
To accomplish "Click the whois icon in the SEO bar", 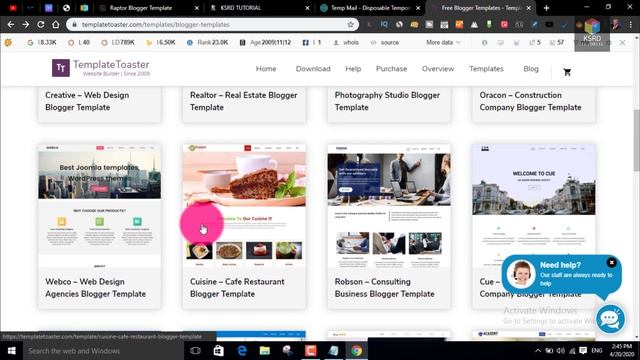I will click(336, 42).
